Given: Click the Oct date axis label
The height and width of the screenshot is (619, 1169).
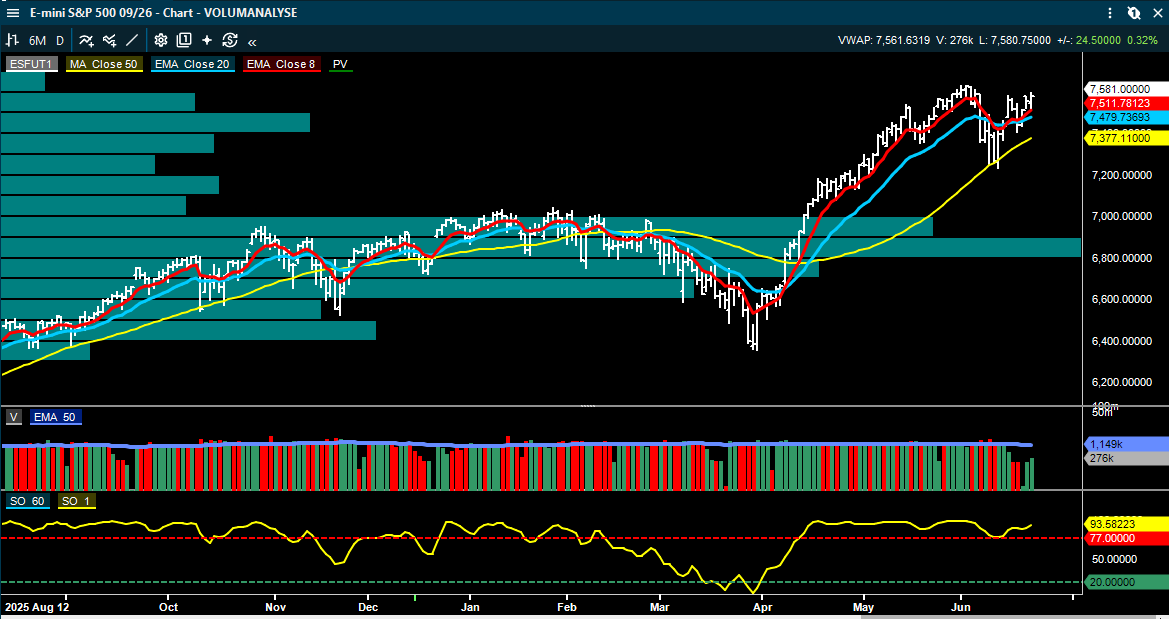Looking at the screenshot, I should [x=168, y=606].
